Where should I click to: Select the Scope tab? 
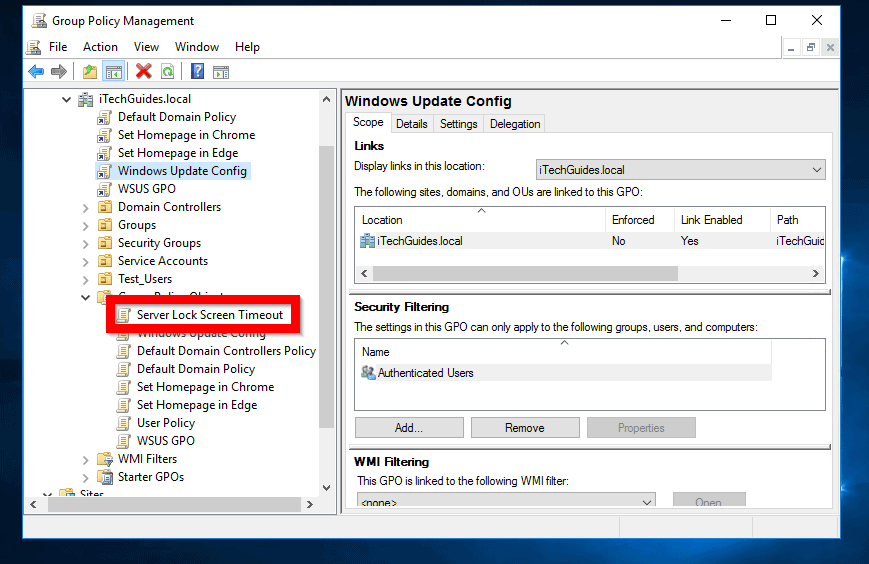coord(368,122)
